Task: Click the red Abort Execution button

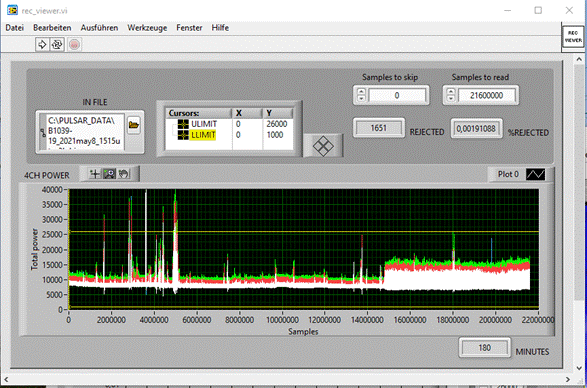Action: (x=74, y=45)
